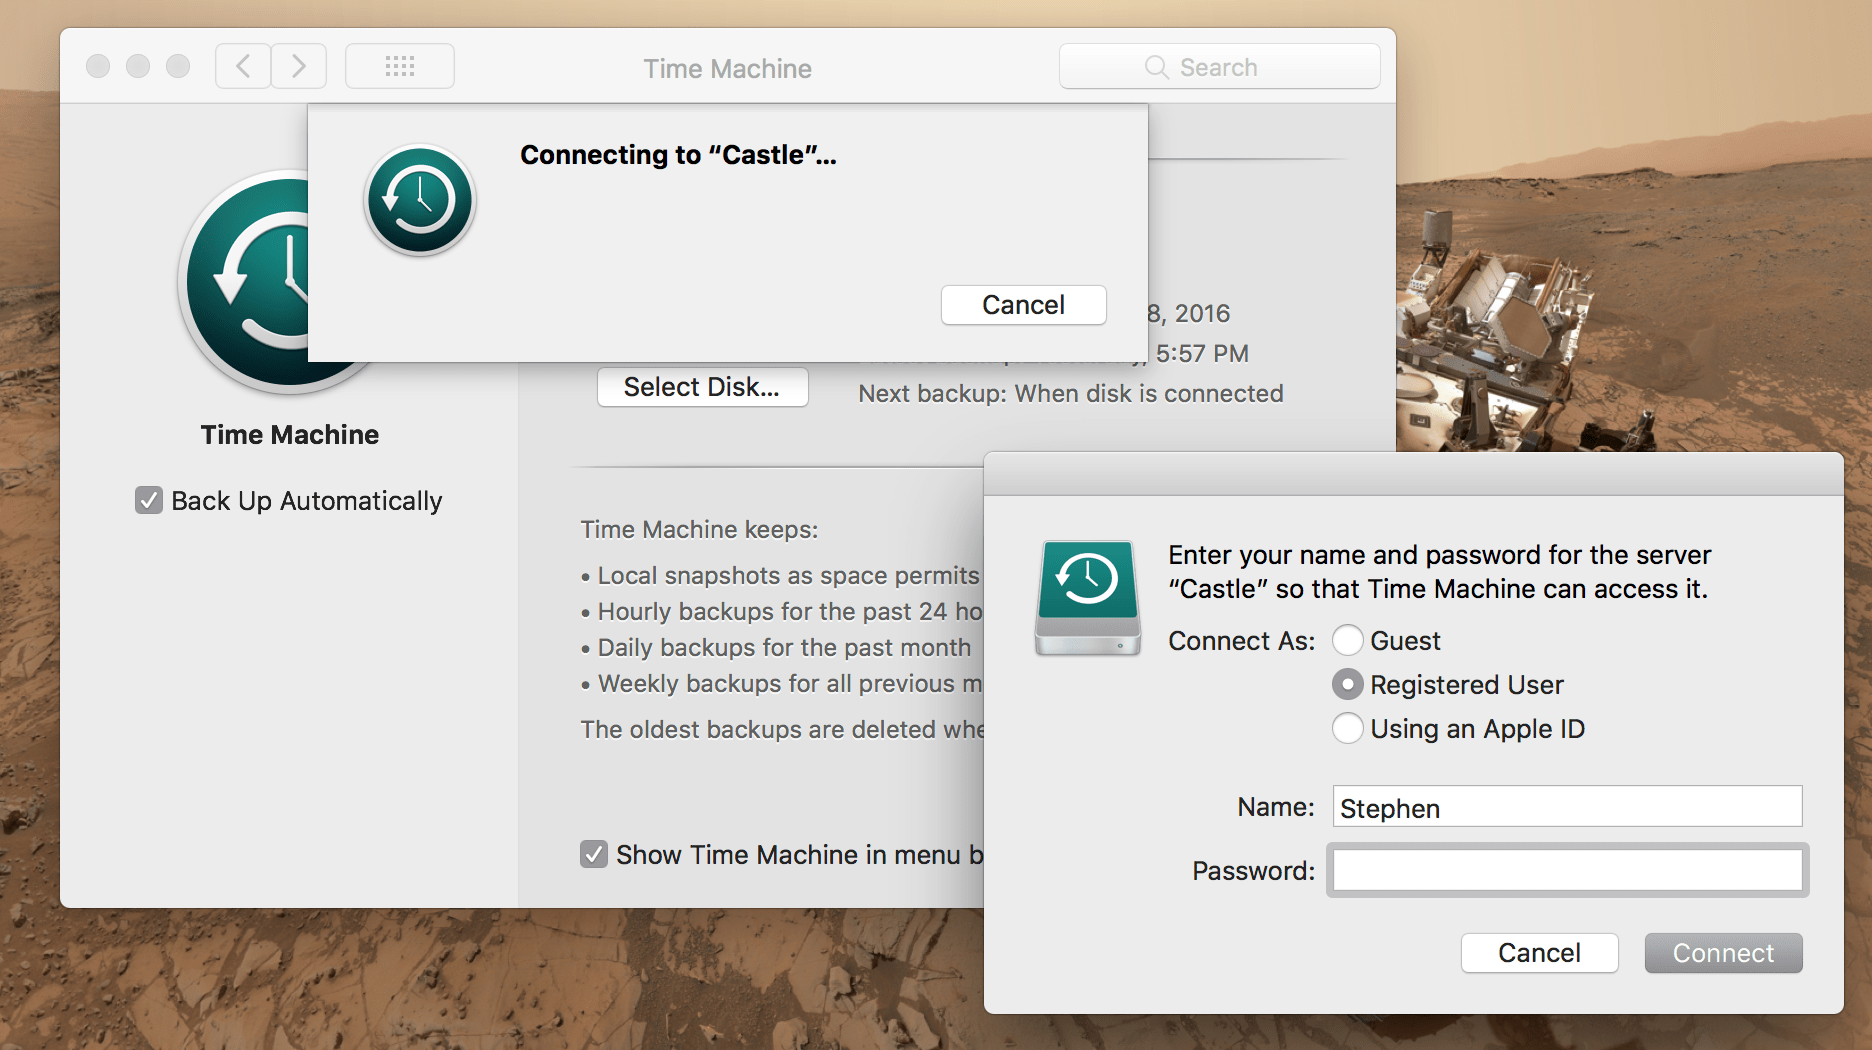Disable Back Up Automatically
Screen dimensions: 1872x1050
(148, 500)
